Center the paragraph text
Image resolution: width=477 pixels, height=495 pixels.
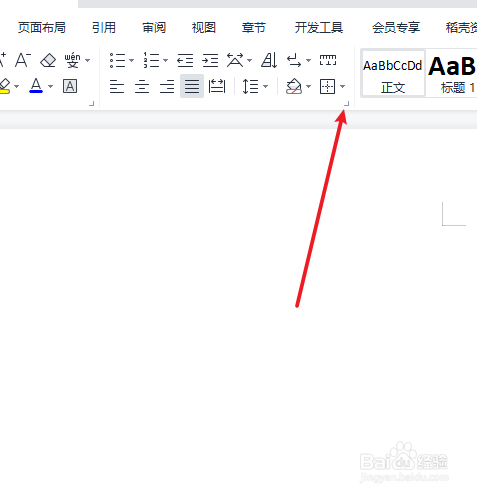(142, 87)
